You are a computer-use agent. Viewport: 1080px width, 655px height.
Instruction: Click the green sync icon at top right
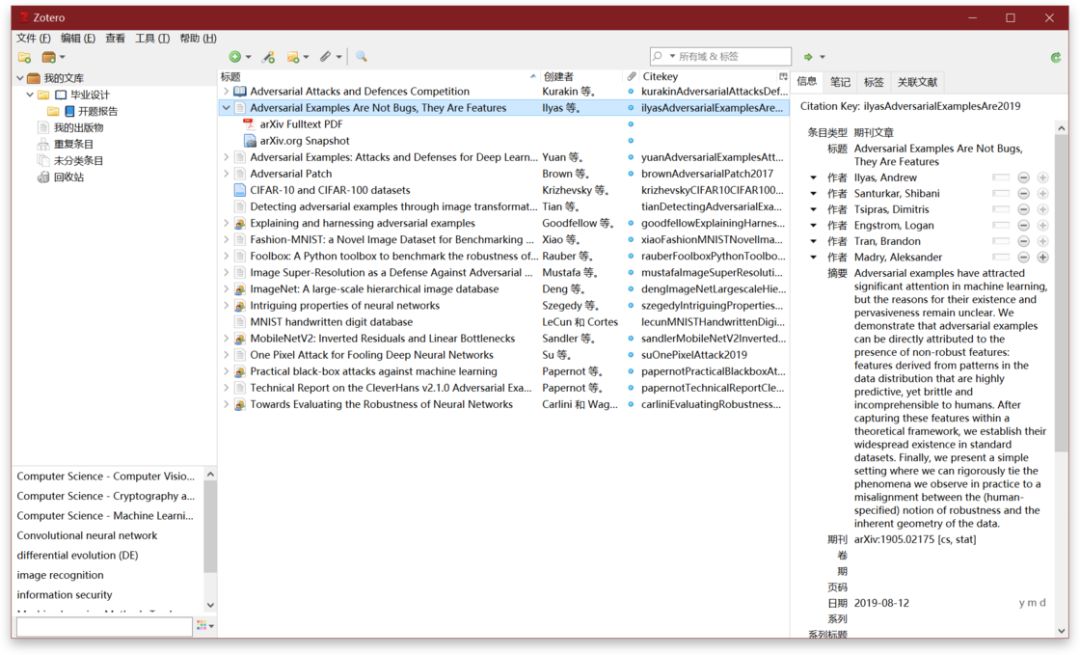coord(1056,57)
